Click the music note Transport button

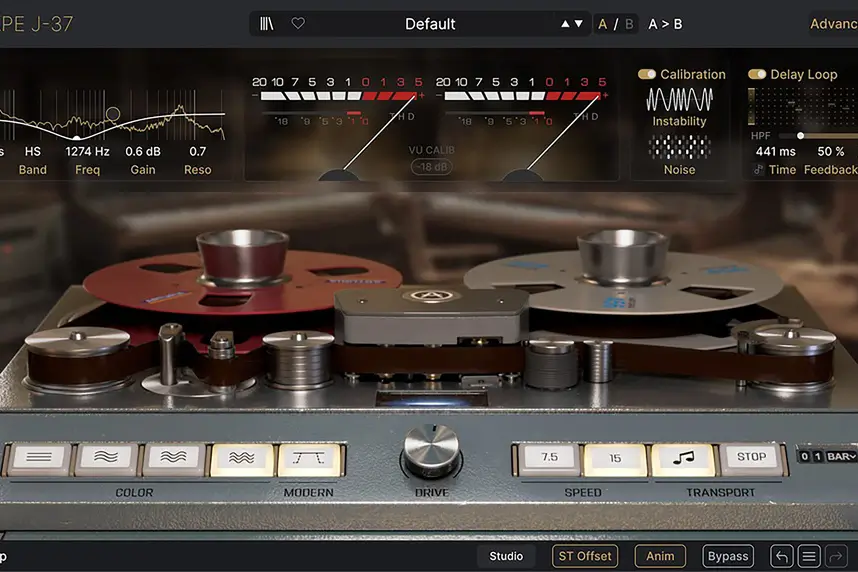pos(683,458)
